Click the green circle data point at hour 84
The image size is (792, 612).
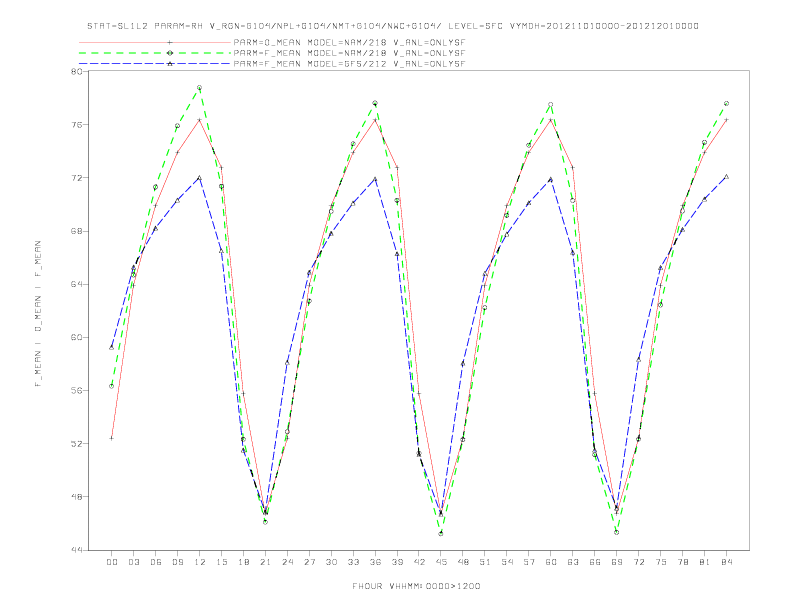727,104
